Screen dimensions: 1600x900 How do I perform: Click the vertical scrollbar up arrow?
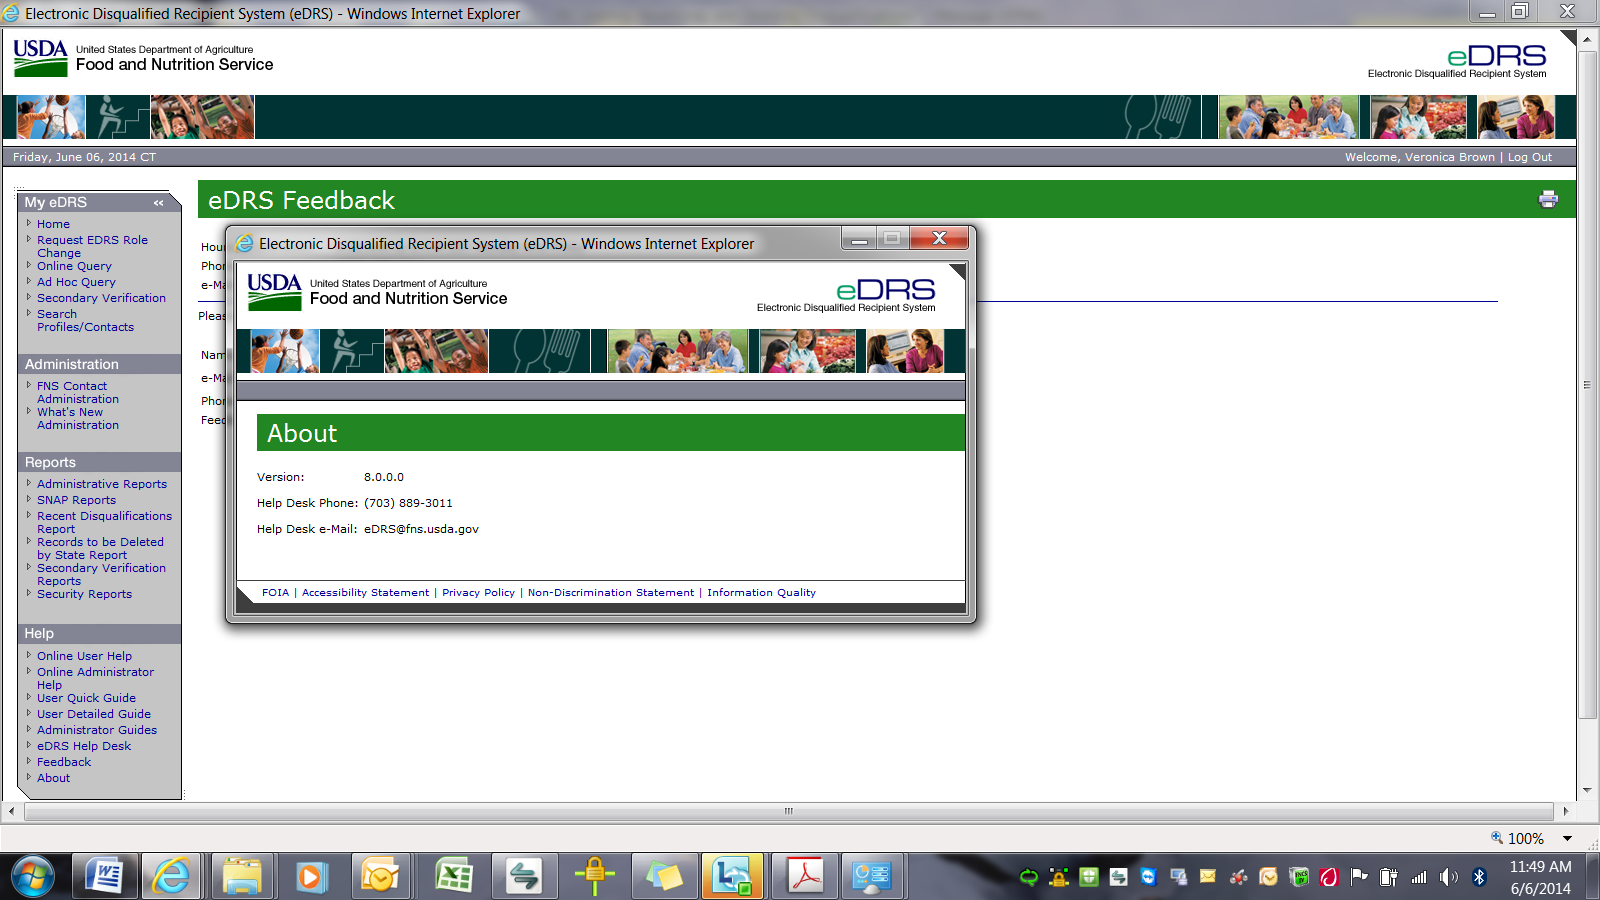(1587, 38)
